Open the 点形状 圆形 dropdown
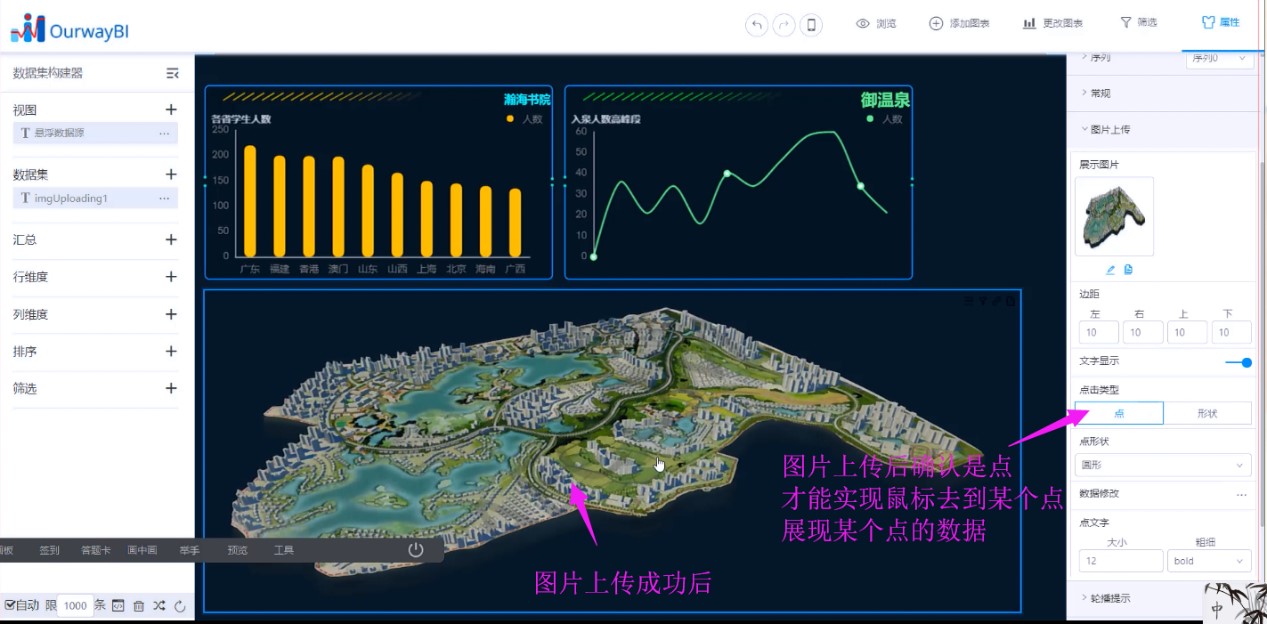The height and width of the screenshot is (624, 1267). tap(1163, 465)
